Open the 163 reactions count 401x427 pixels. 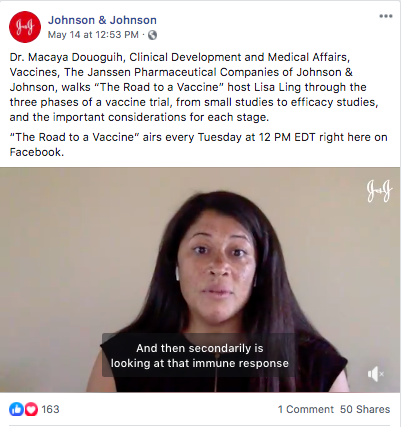click(x=50, y=409)
